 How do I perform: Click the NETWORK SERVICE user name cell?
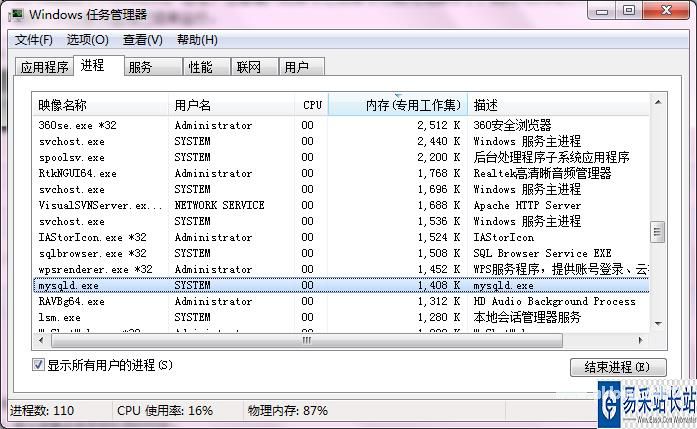coord(220,205)
